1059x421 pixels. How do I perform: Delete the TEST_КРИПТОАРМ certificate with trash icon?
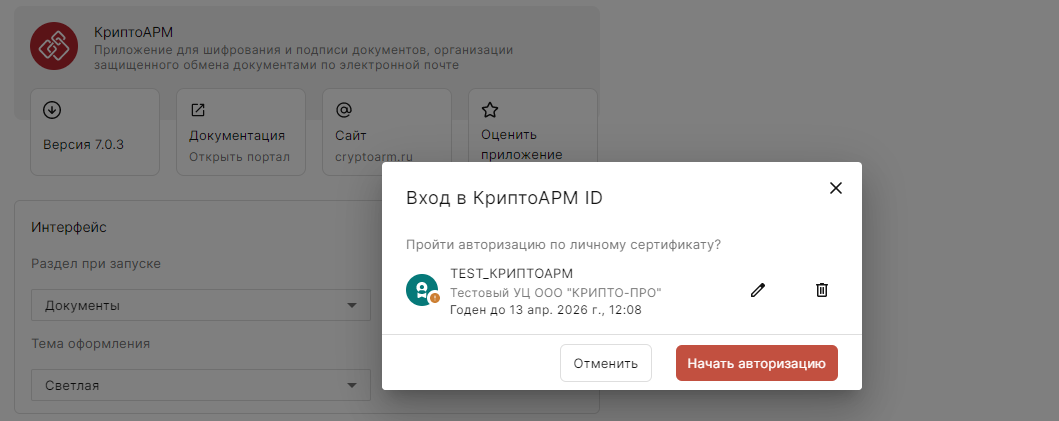821,291
